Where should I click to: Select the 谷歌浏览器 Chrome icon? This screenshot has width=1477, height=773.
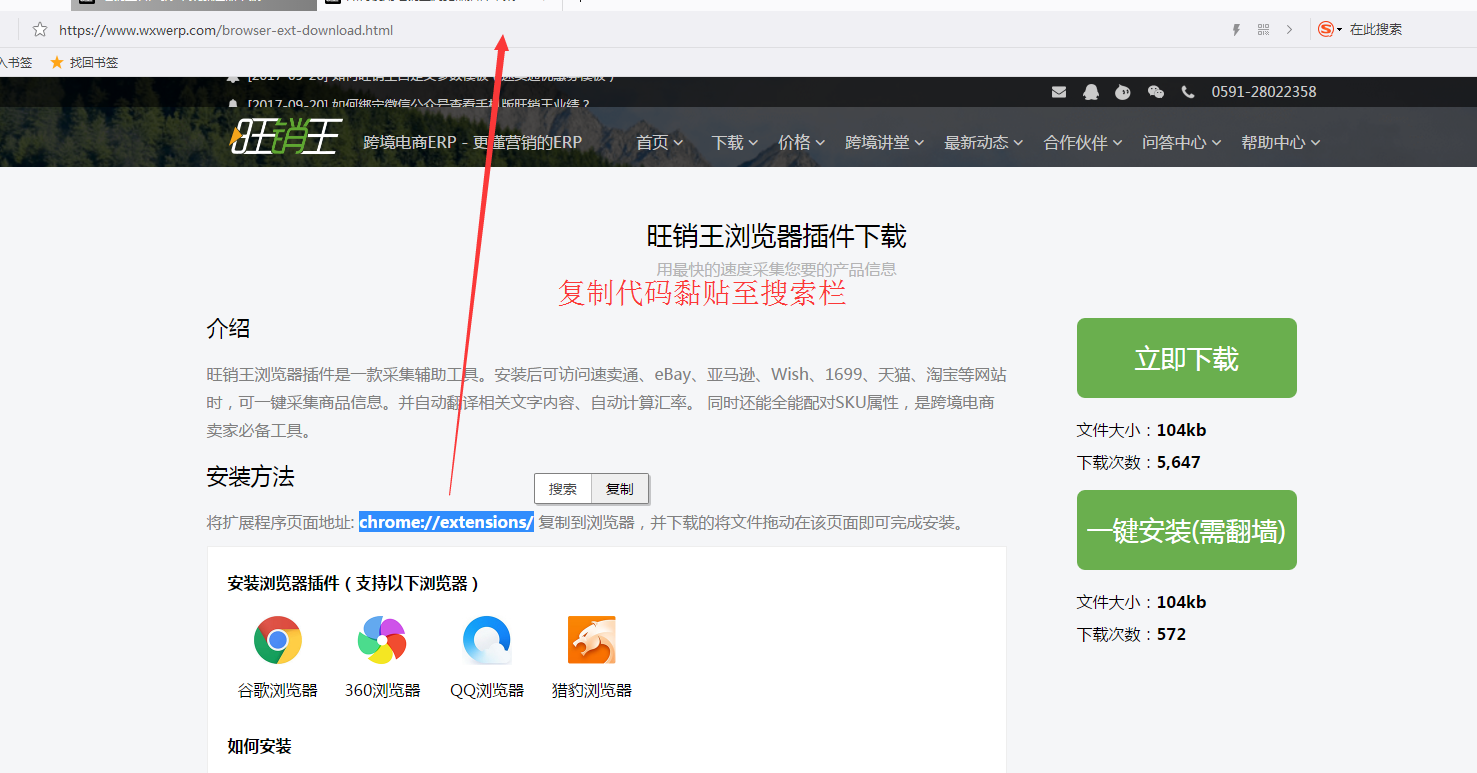coord(278,640)
